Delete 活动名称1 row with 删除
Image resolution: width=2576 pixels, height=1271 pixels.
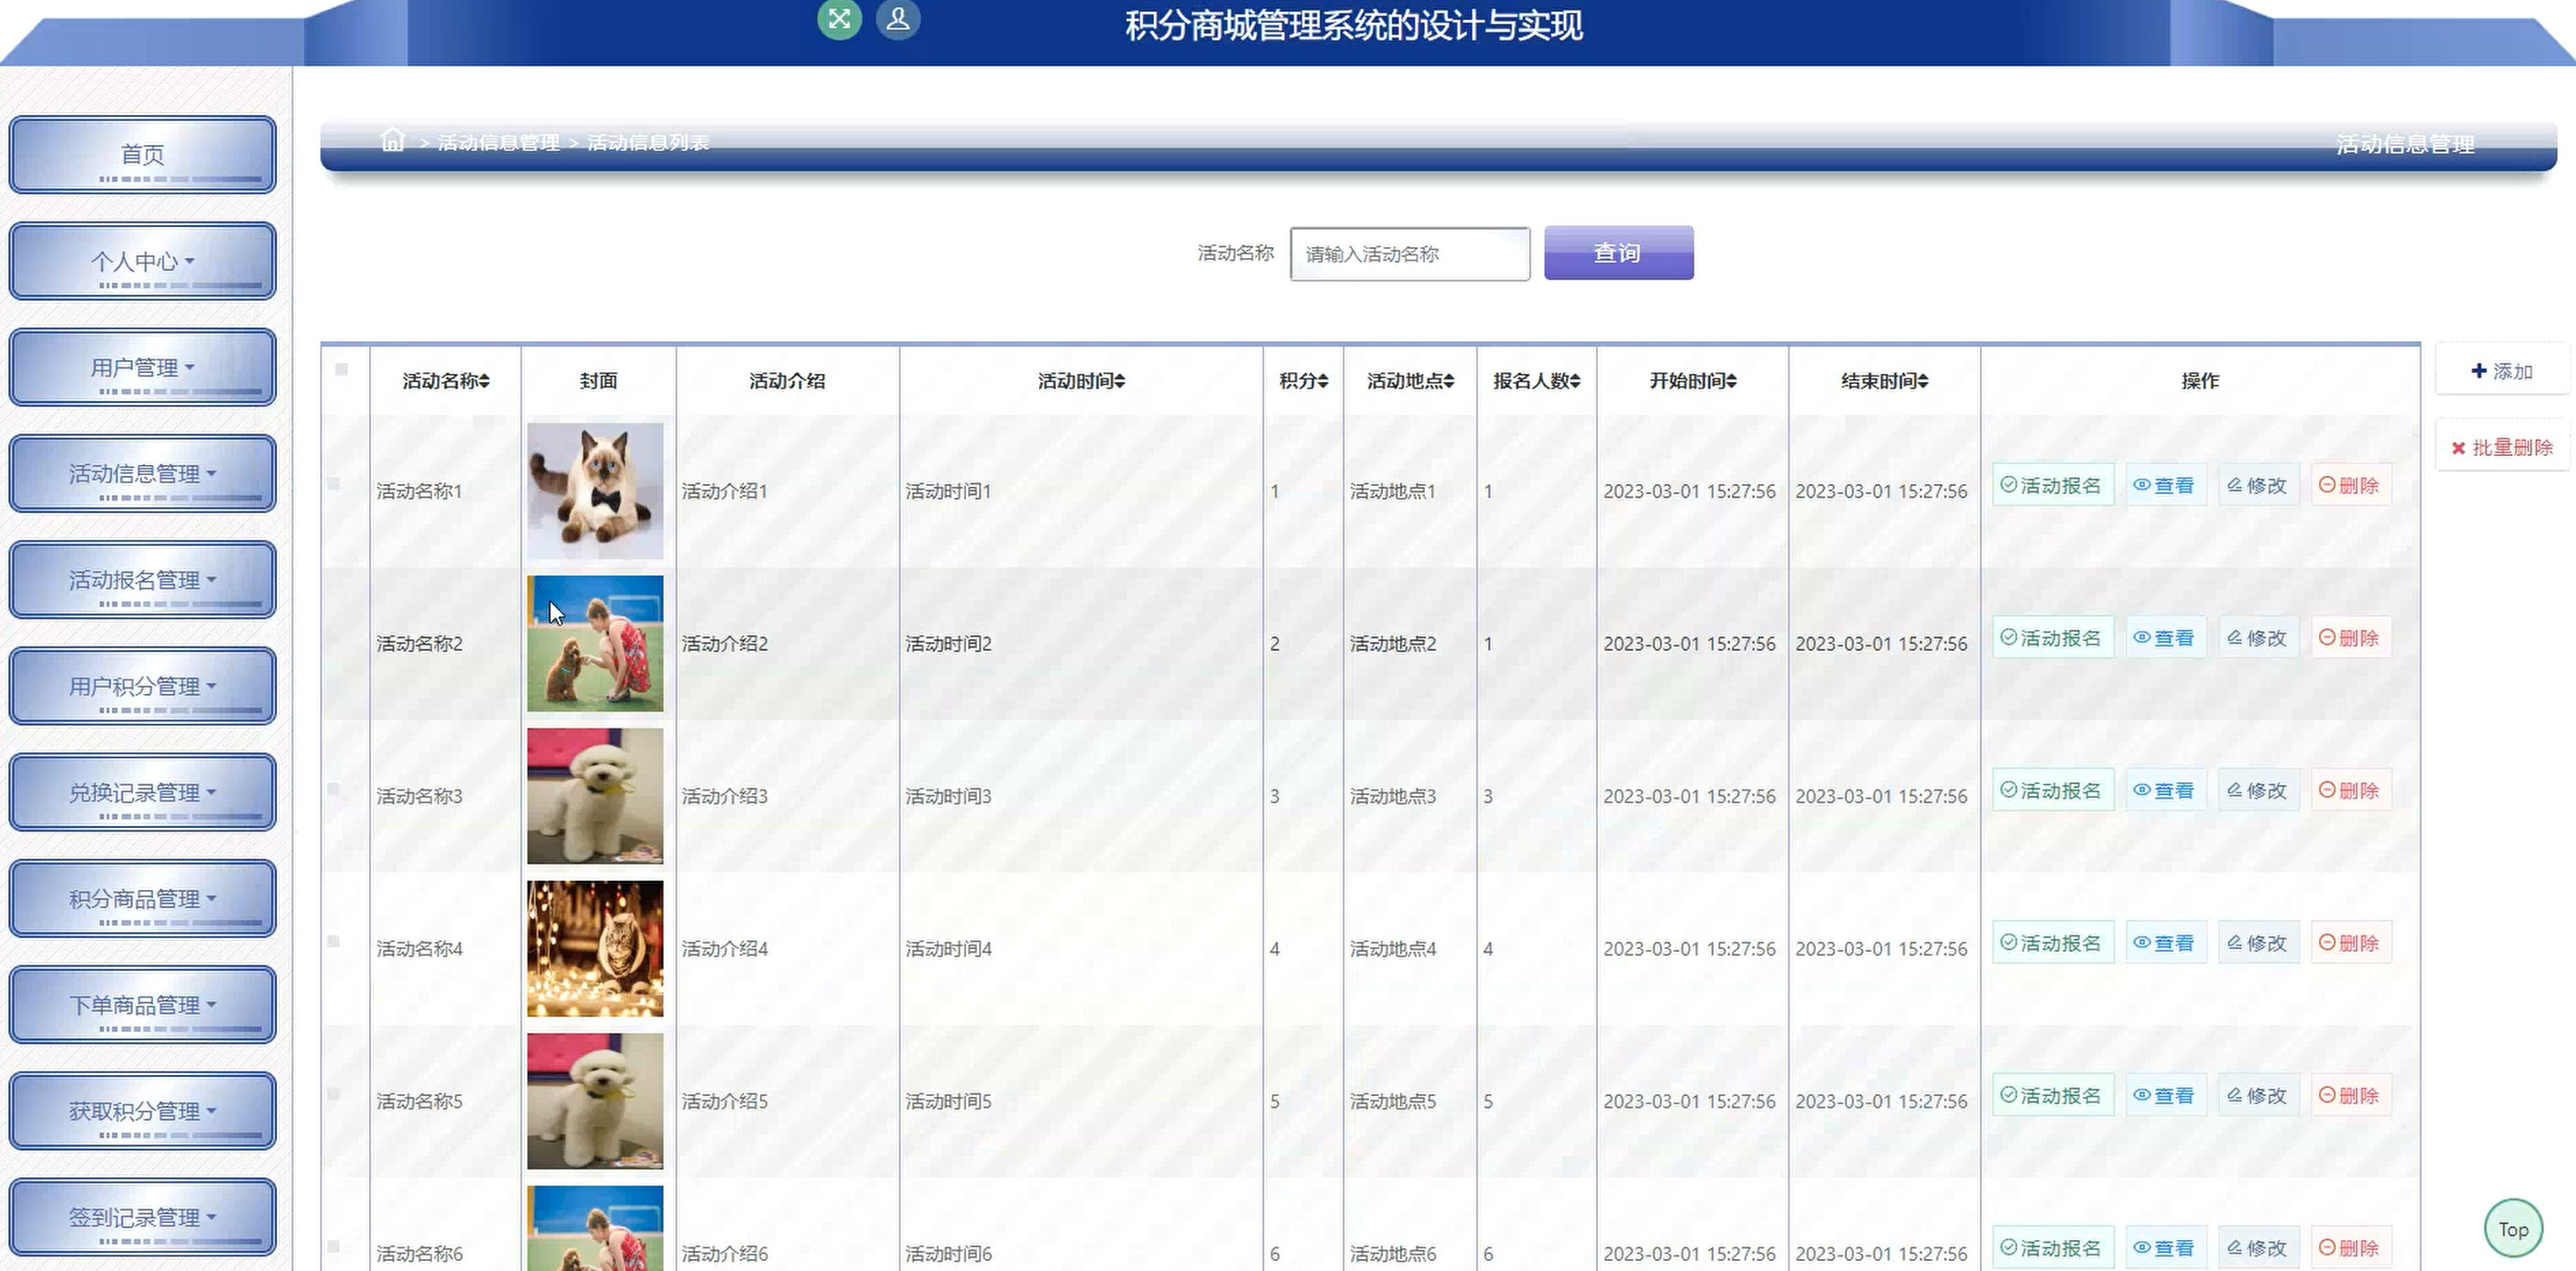pyautogui.click(x=2350, y=485)
